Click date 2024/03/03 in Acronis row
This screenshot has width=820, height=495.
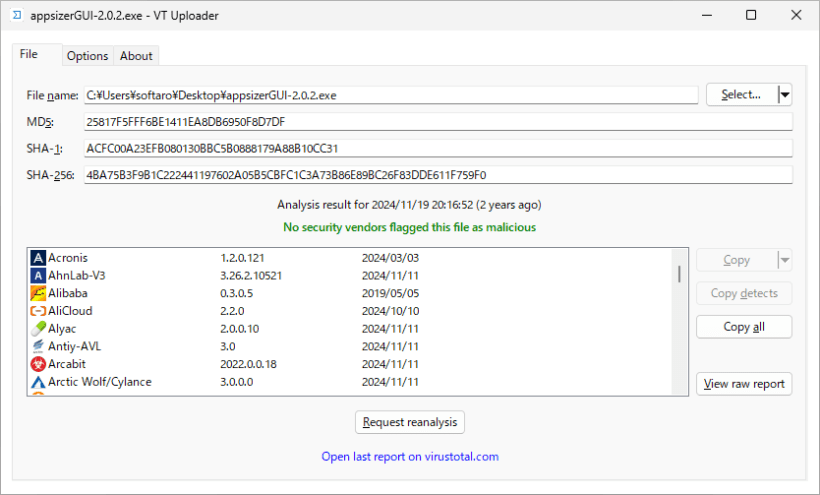(390, 258)
